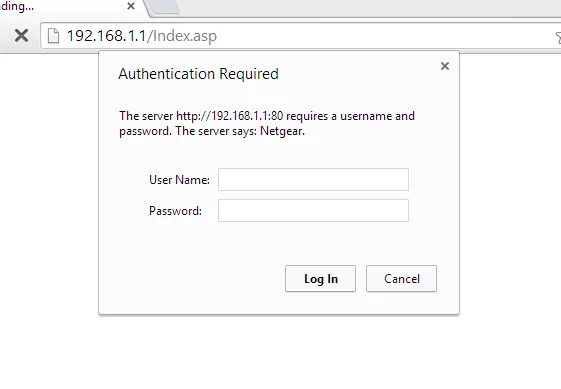This screenshot has width=561, height=389.
Task: Click the bookmark star icon
Action: [x=558, y=37]
